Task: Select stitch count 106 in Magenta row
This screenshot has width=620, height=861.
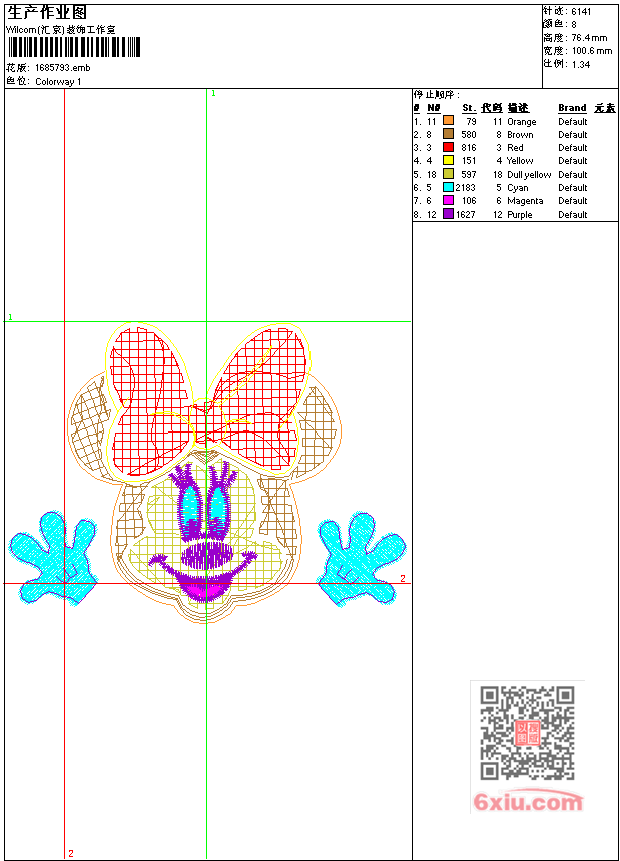Action: pos(468,201)
